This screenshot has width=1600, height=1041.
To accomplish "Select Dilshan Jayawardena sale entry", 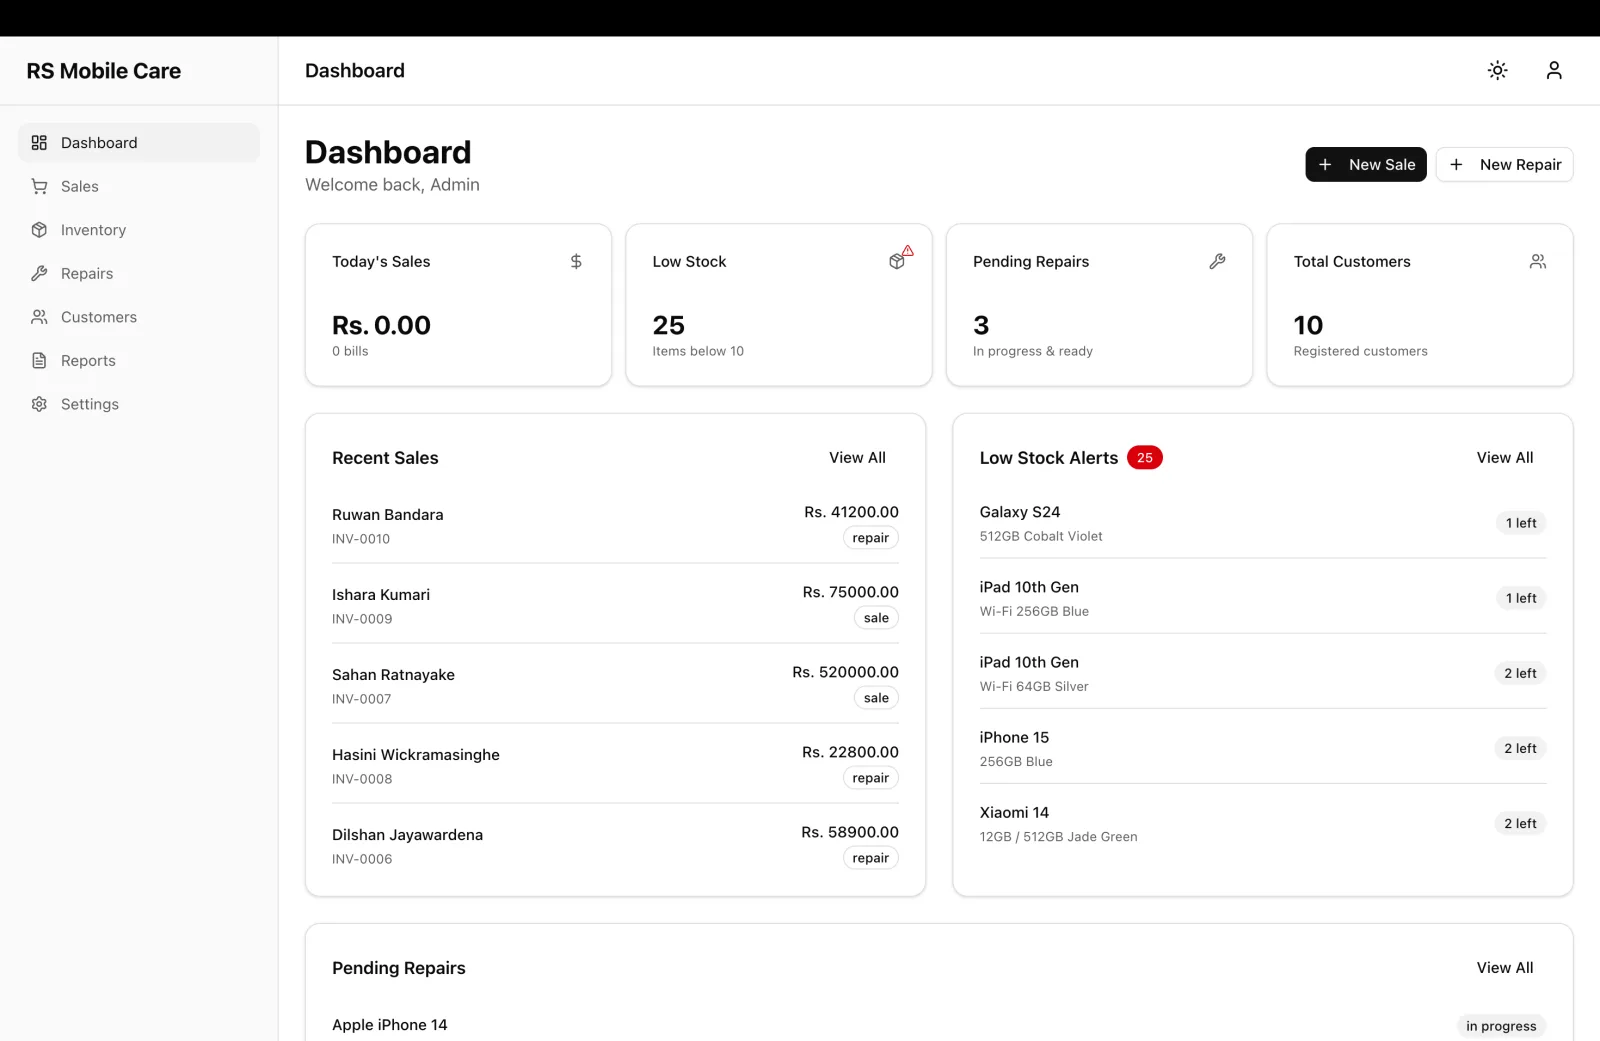I will (x=615, y=845).
